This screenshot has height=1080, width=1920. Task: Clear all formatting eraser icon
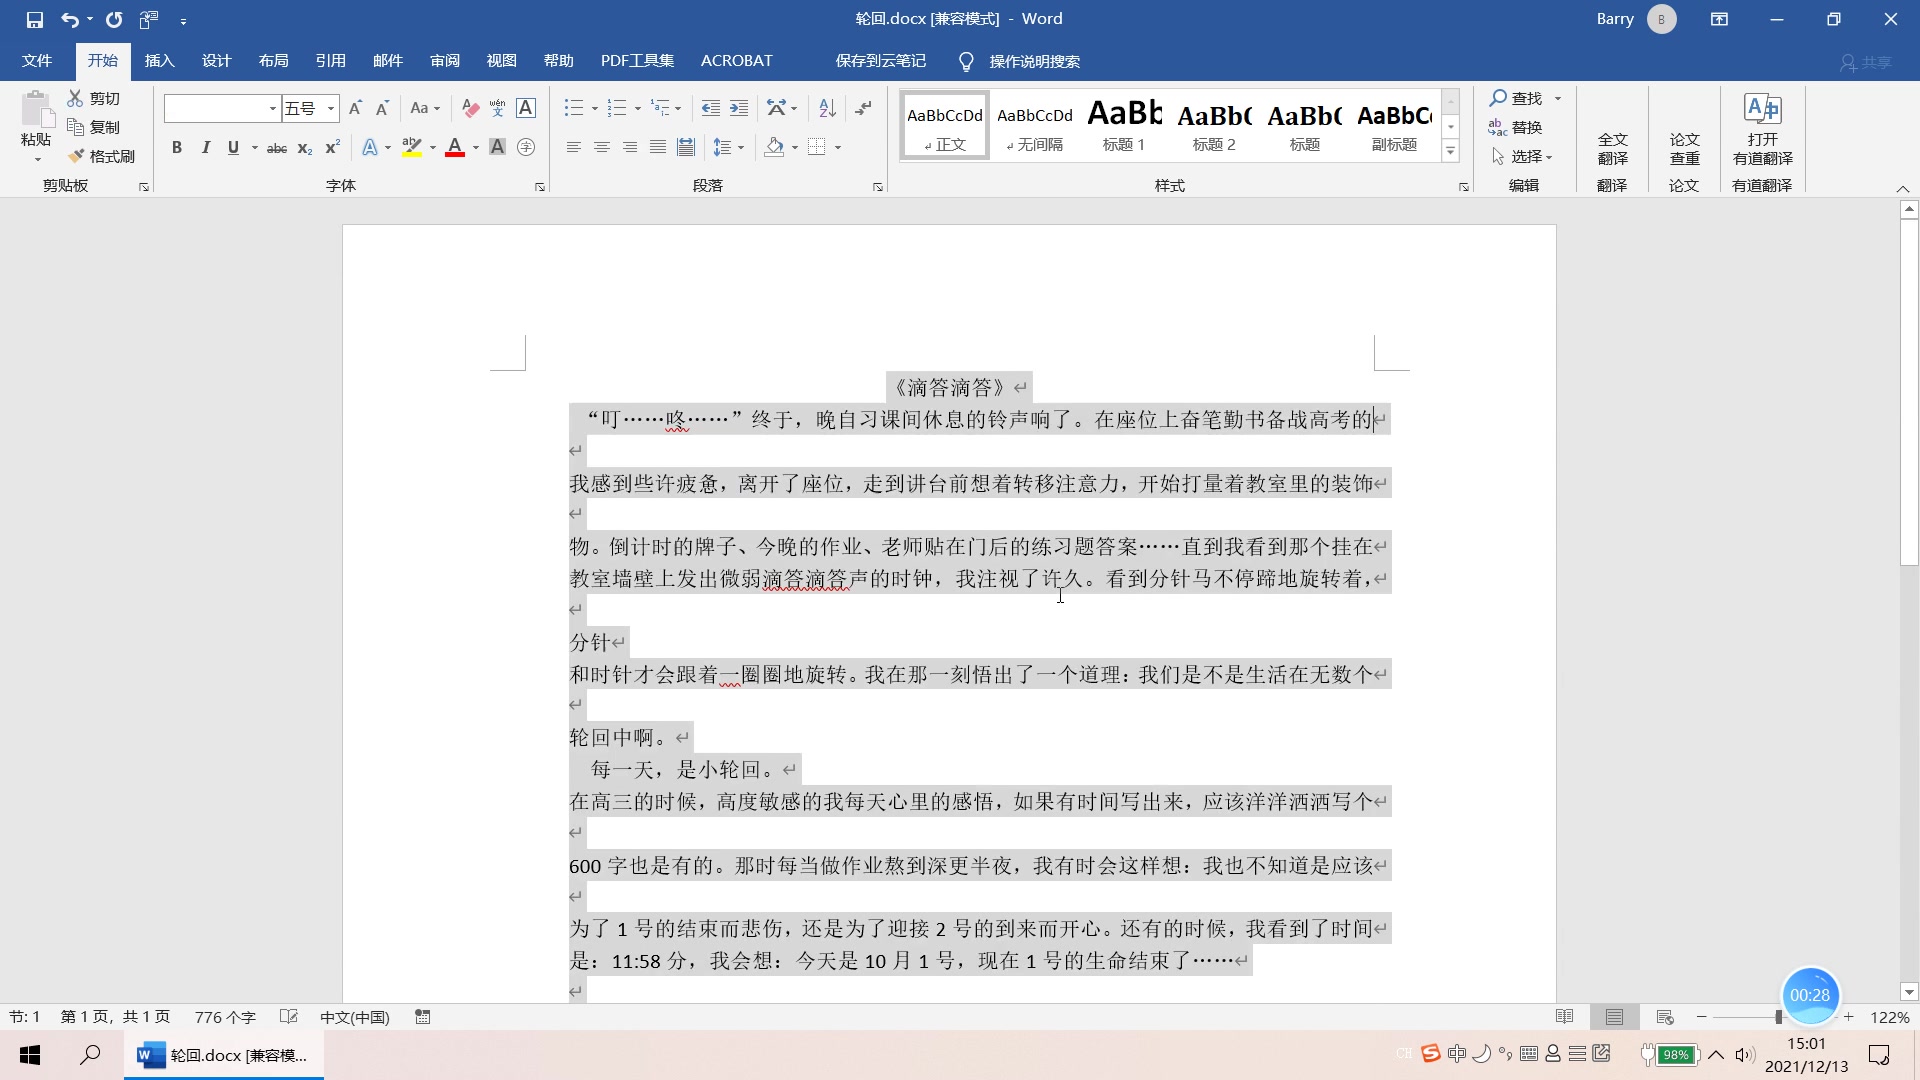coord(470,108)
